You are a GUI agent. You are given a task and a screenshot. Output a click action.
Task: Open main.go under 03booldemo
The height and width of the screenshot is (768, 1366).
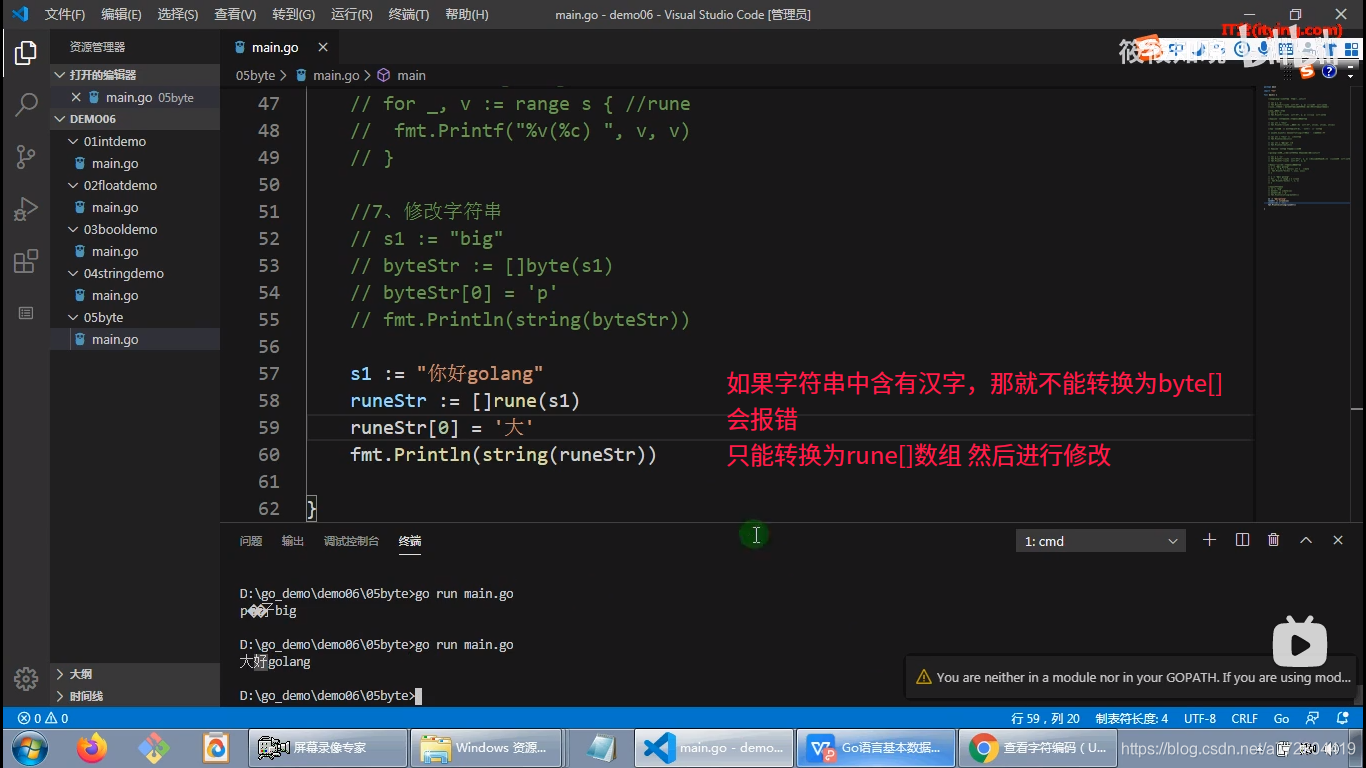pos(135,251)
